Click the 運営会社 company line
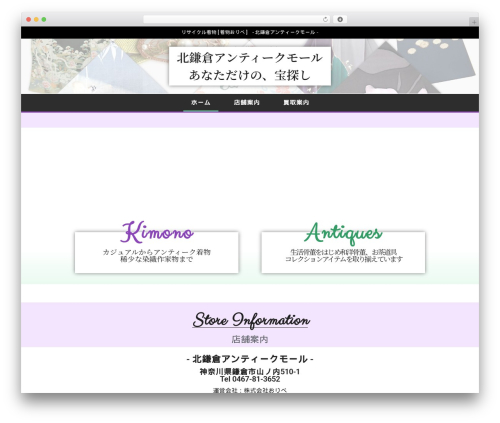 pos(250,390)
